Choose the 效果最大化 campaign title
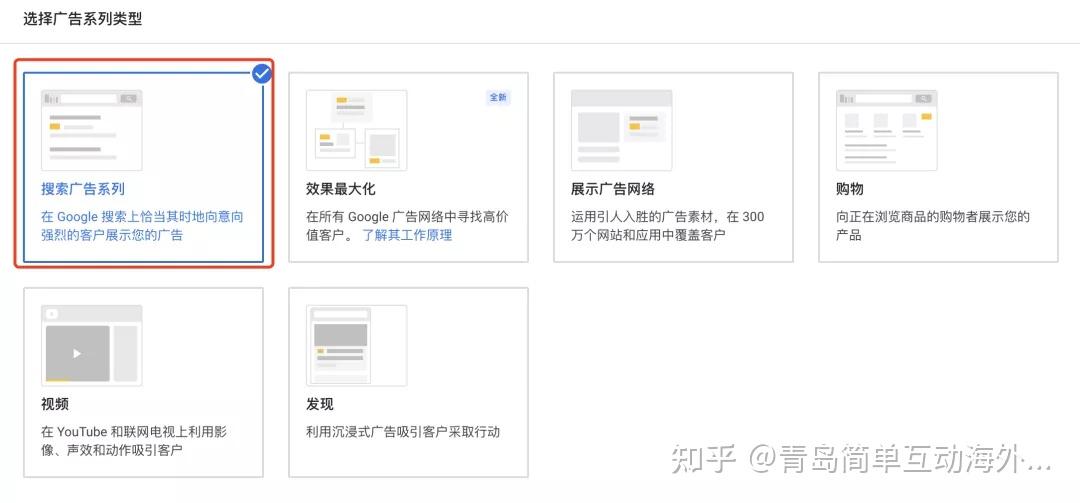Image resolution: width=1080 pixels, height=503 pixels. 341,189
